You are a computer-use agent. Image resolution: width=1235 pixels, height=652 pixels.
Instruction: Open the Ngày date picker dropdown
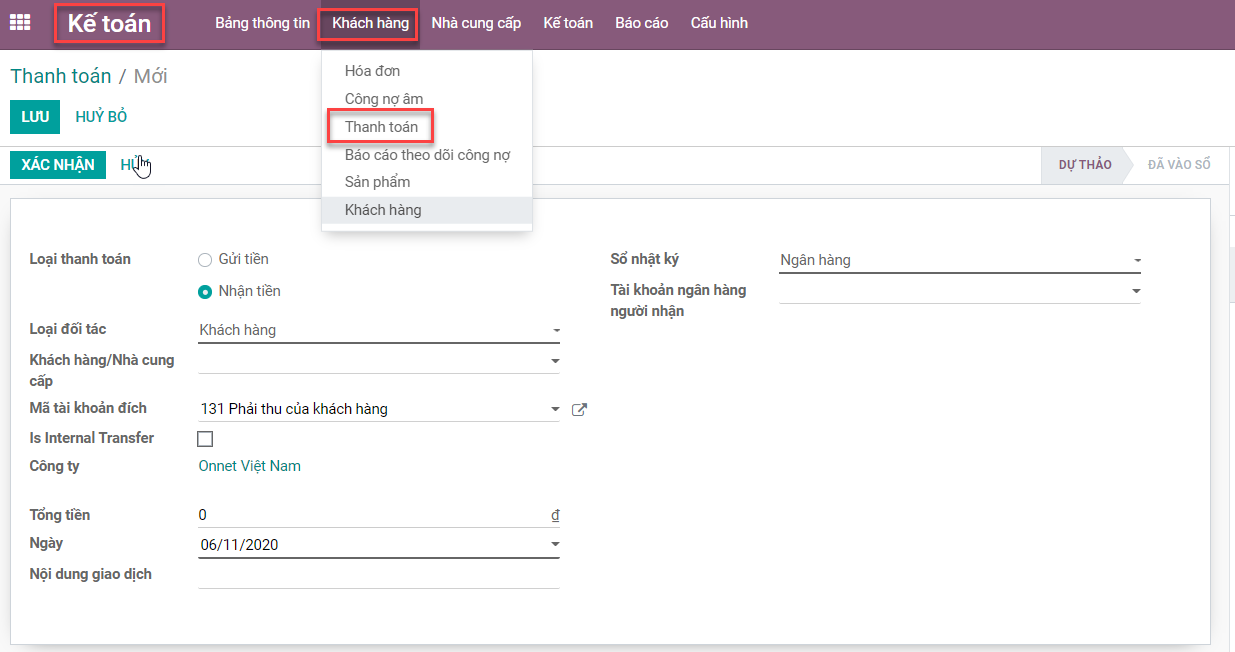pos(556,545)
